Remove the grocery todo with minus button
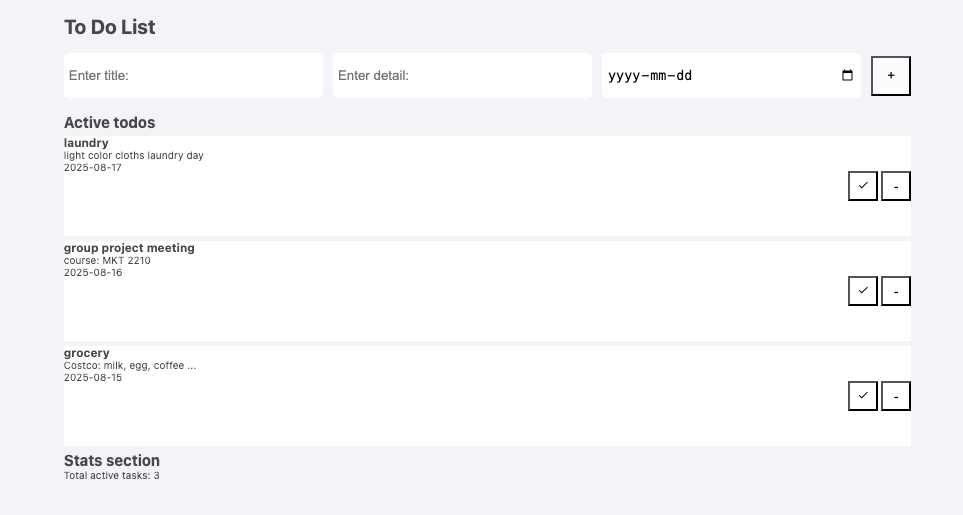The width and height of the screenshot is (963, 515). pos(895,396)
